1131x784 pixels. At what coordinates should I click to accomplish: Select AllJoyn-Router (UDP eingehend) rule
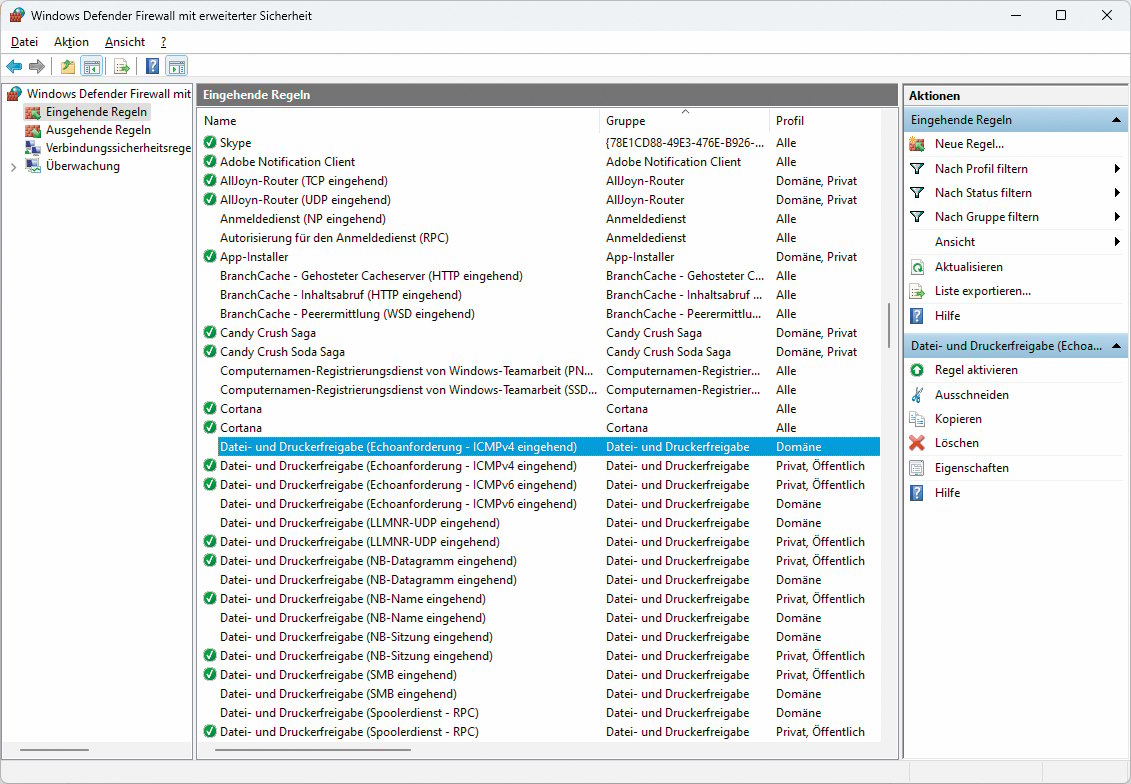pos(541,200)
